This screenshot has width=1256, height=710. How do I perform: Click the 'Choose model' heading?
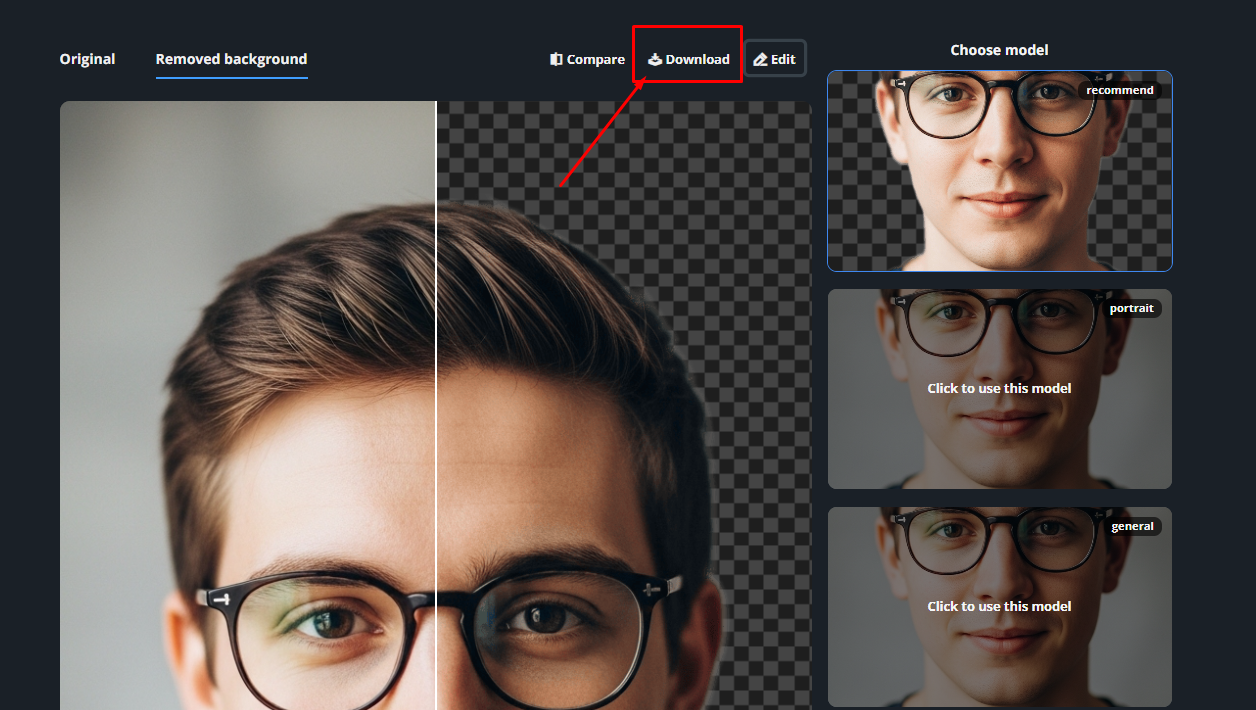coord(999,50)
